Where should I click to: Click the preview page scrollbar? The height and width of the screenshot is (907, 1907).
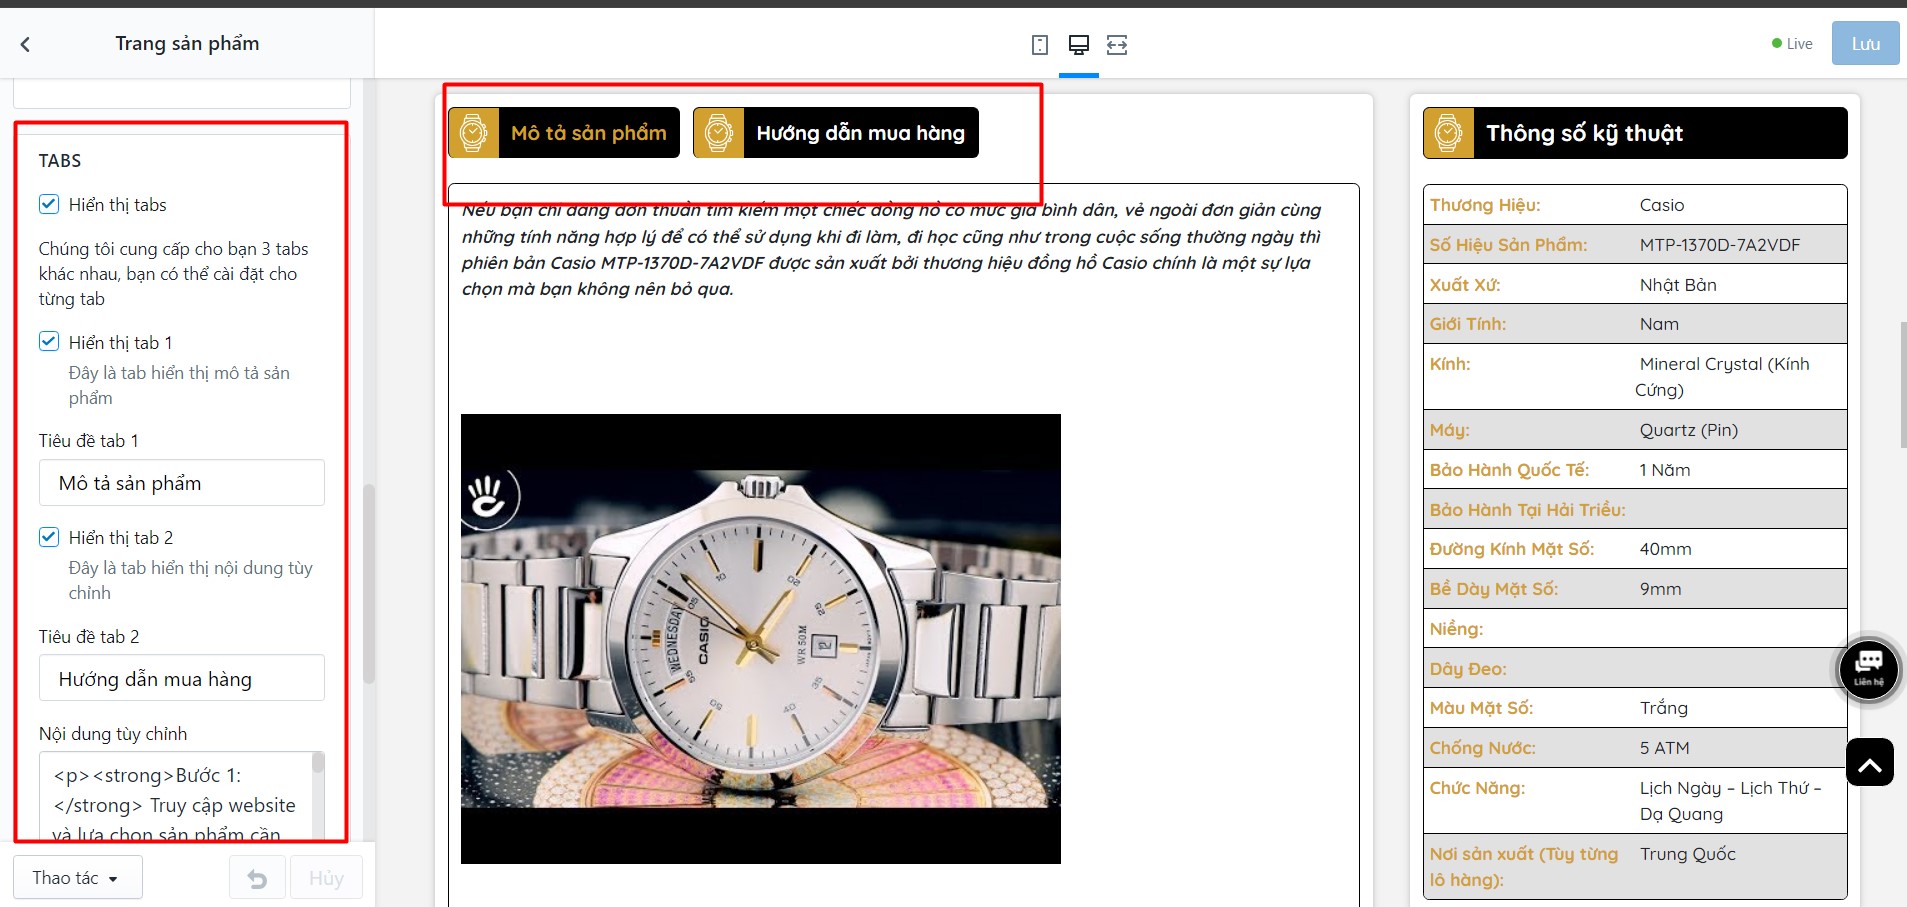pos(1902,385)
